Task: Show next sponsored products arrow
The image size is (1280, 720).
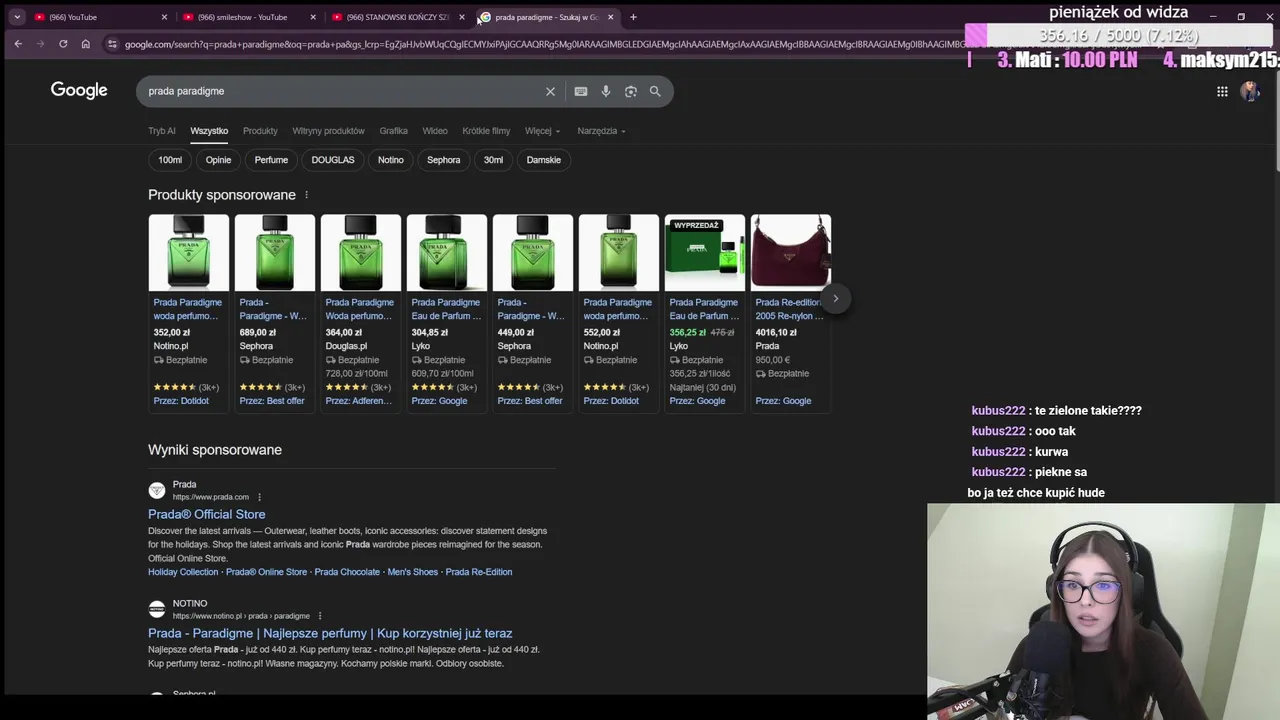Action: pyautogui.click(x=836, y=298)
